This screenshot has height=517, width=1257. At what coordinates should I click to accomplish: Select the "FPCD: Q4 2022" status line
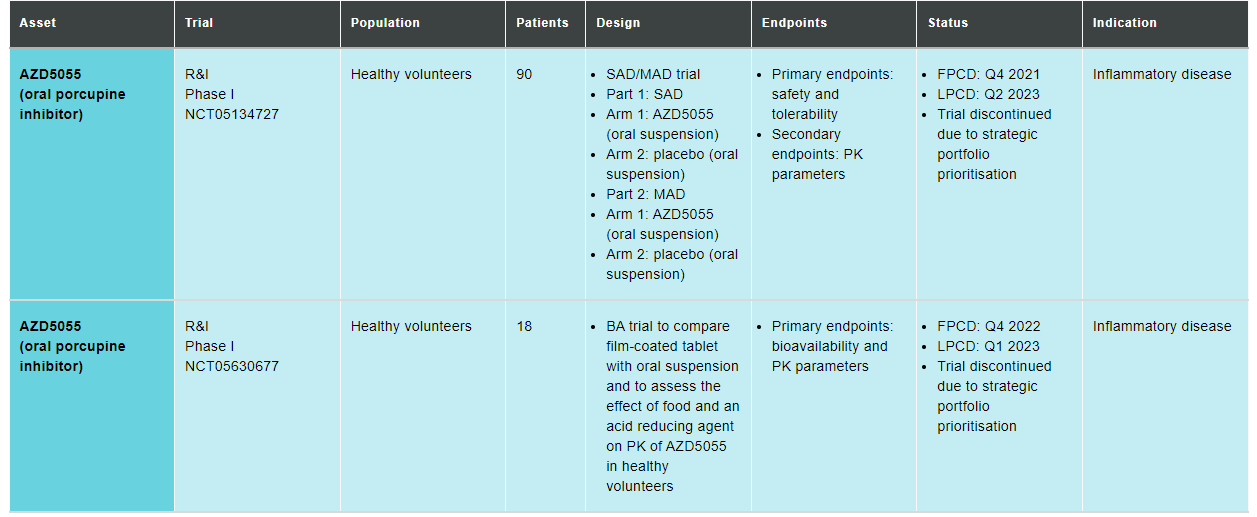[x=988, y=326]
